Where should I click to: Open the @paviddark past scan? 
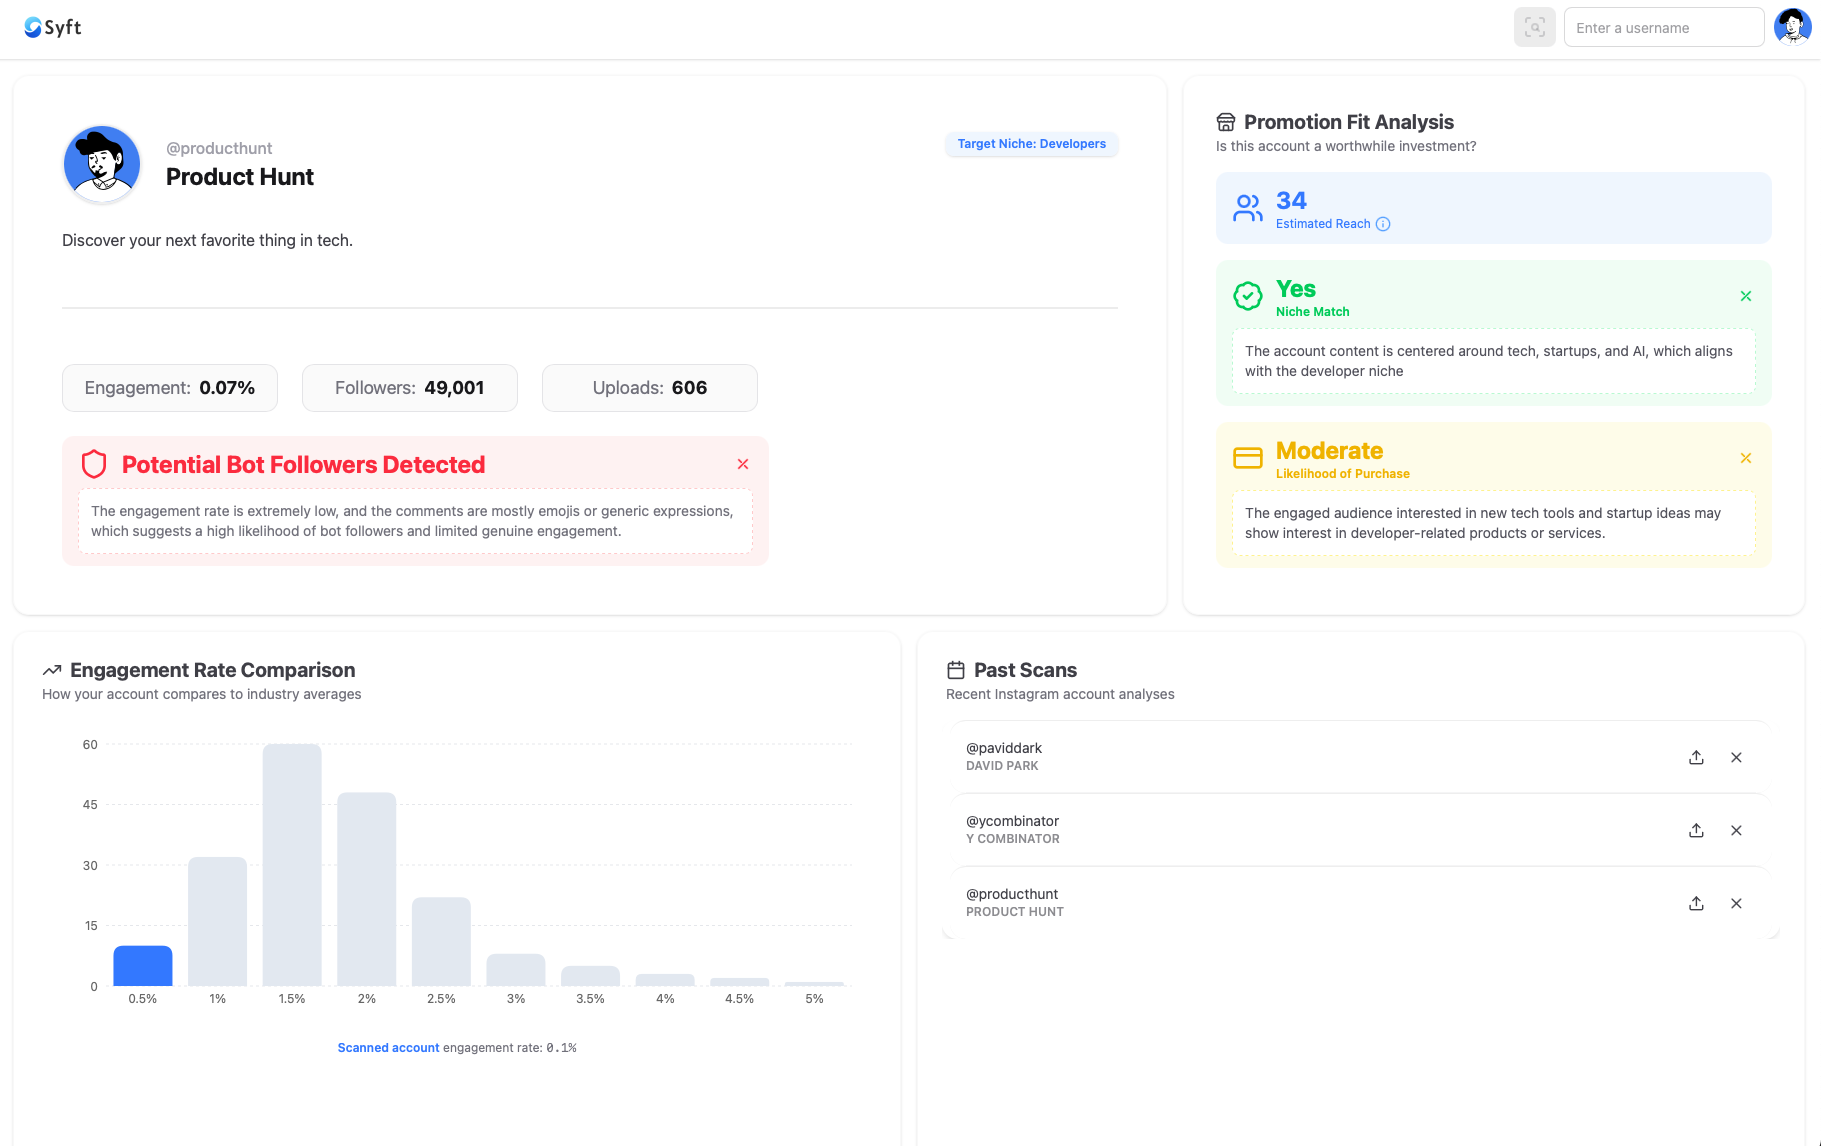tap(1360, 757)
